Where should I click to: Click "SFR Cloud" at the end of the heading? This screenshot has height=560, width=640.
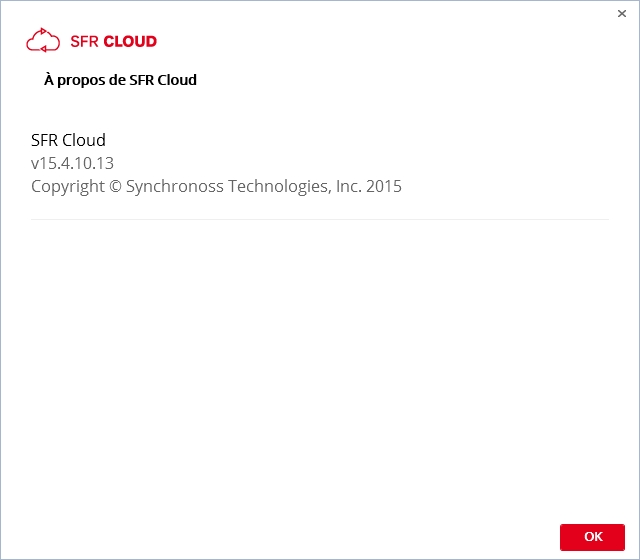163,80
